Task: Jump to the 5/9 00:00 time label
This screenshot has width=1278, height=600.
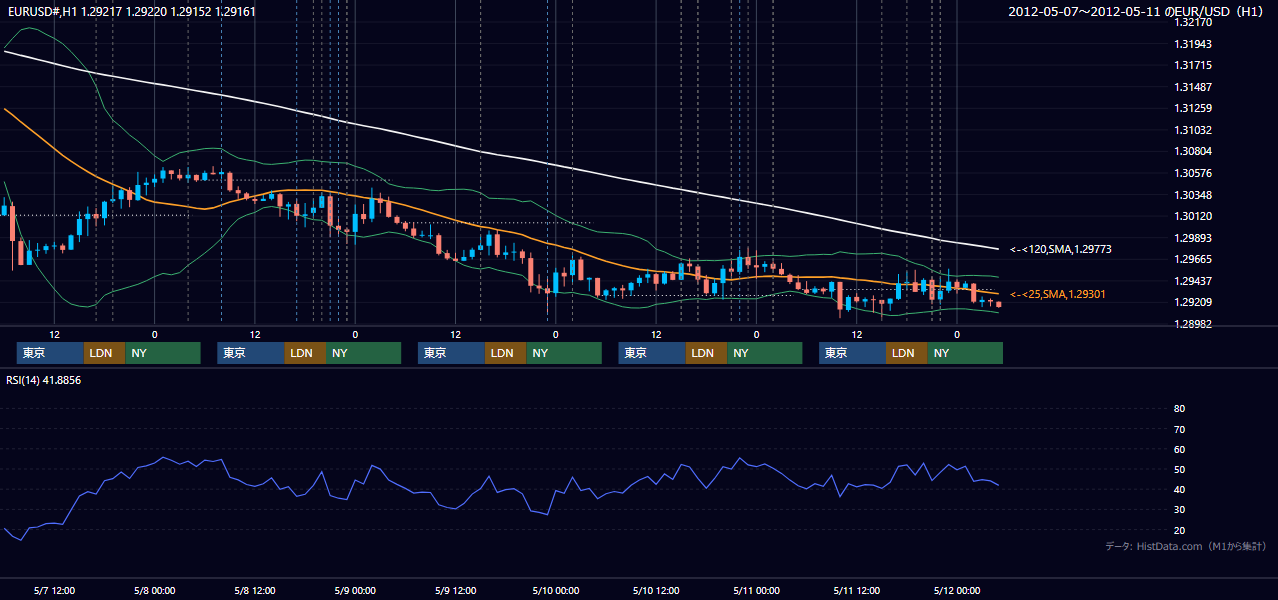Action: click(355, 590)
